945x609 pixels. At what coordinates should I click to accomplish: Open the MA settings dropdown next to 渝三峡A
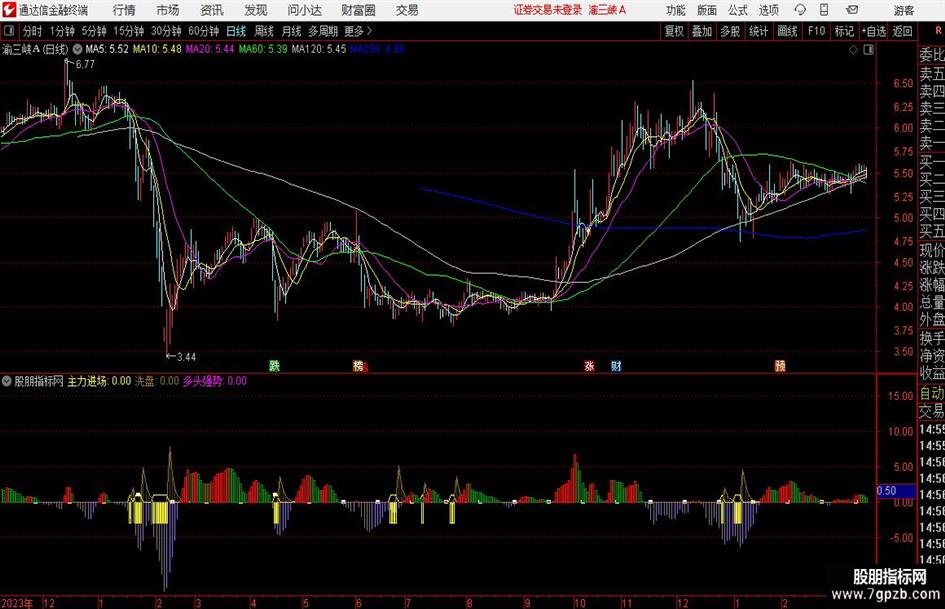(x=77, y=49)
